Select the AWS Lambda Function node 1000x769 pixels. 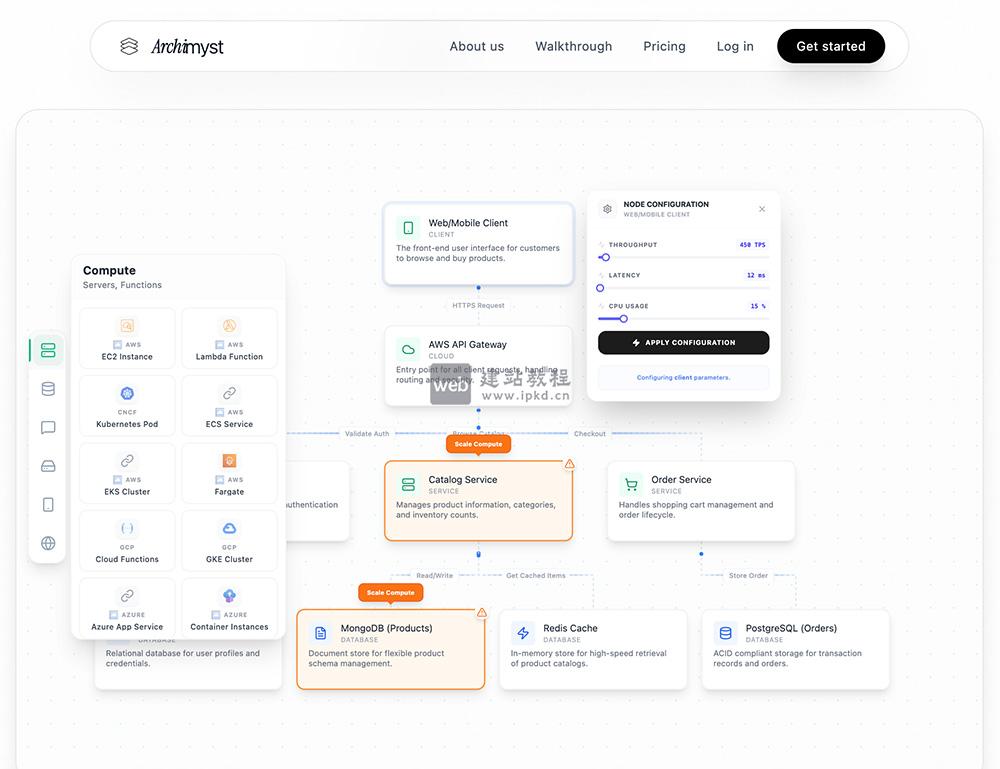[x=229, y=337]
